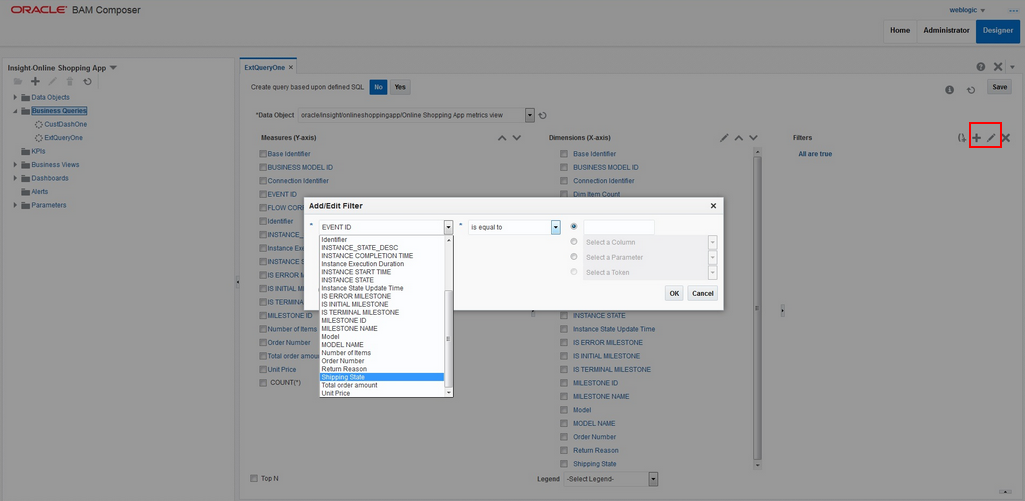Image resolution: width=1025 pixels, height=501 pixels.
Task: Collapse the Business Queries tree node
Action: click(x=16, y=111)
